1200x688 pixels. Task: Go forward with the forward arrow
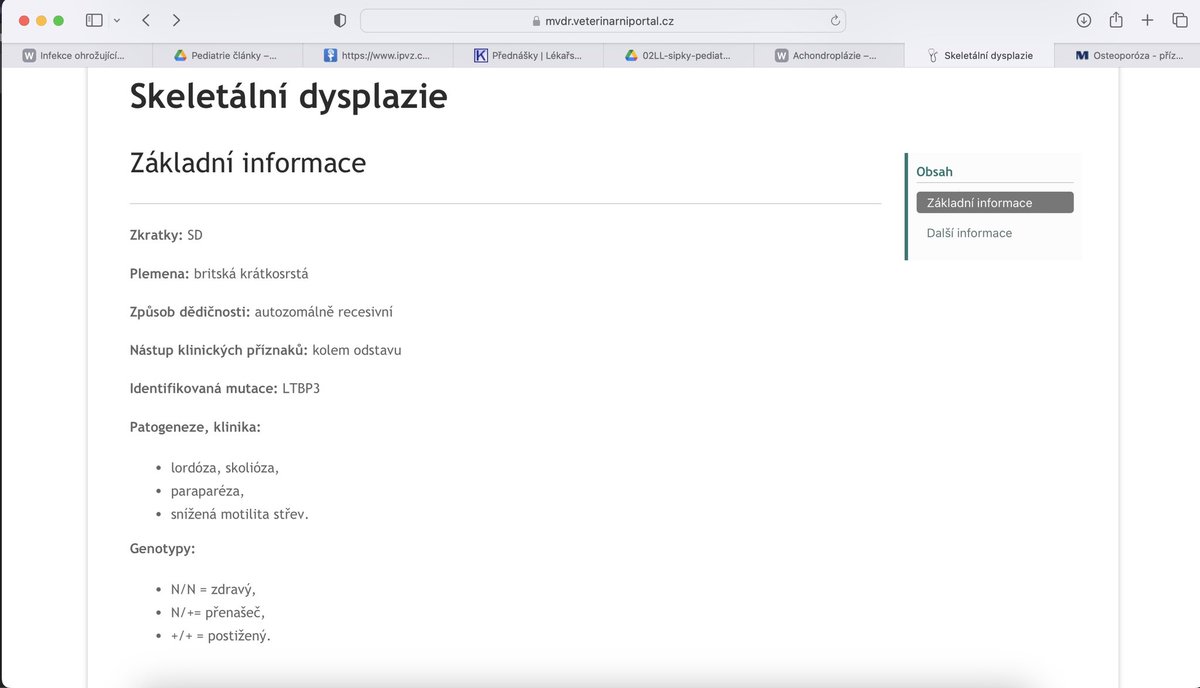[x=176, y=20]
